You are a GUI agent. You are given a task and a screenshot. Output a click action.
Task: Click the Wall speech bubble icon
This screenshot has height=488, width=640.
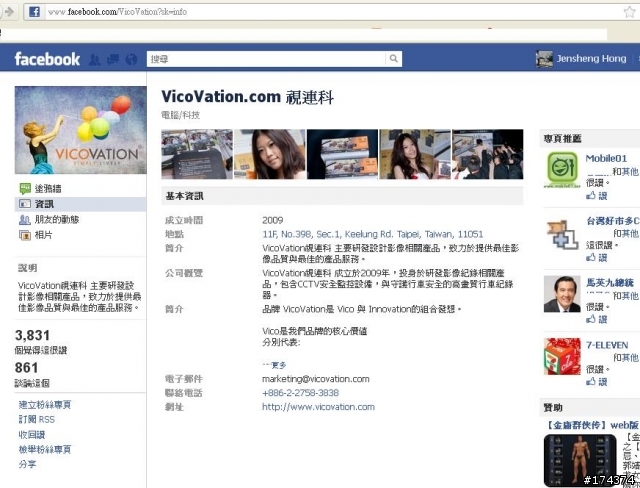[25, 189]
